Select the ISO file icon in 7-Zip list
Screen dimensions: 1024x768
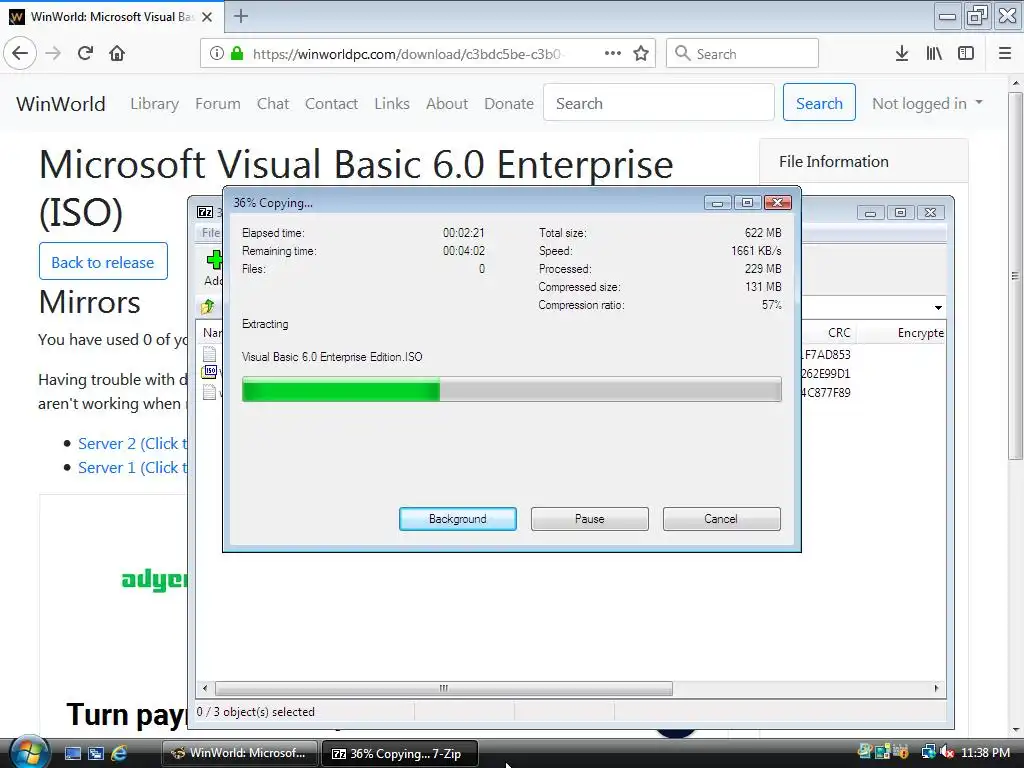tap(210, 372)
